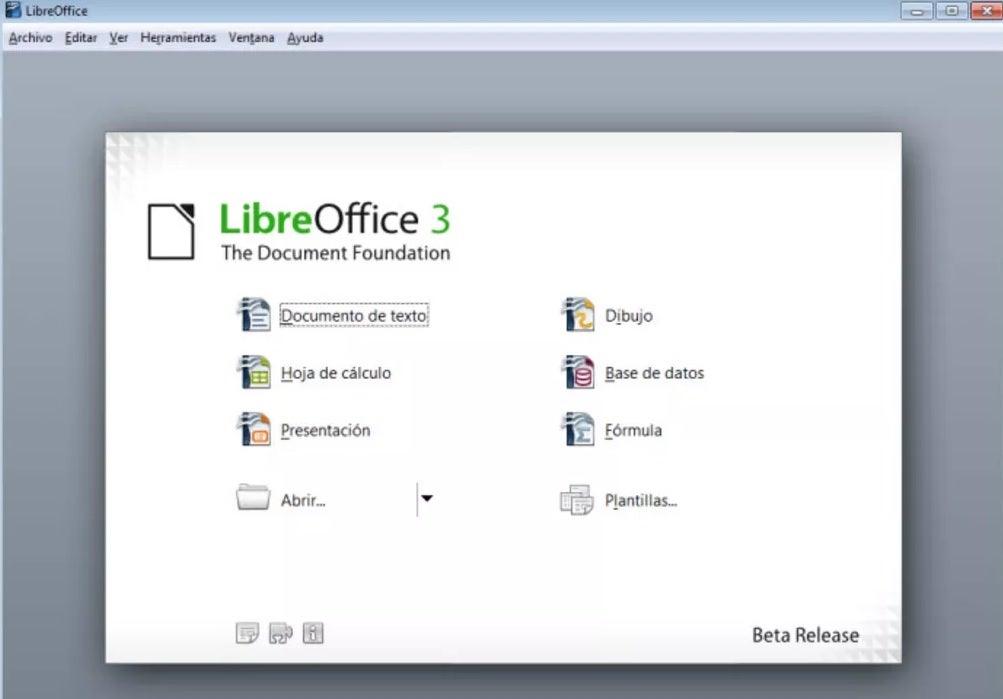Open the Ventana menu
This screenshot has width=1003, height=699.
click(x=251, y=38)
